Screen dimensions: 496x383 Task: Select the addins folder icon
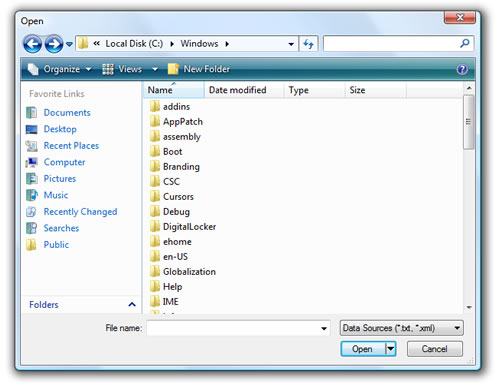pyautogui.click(x=155, y=106)
